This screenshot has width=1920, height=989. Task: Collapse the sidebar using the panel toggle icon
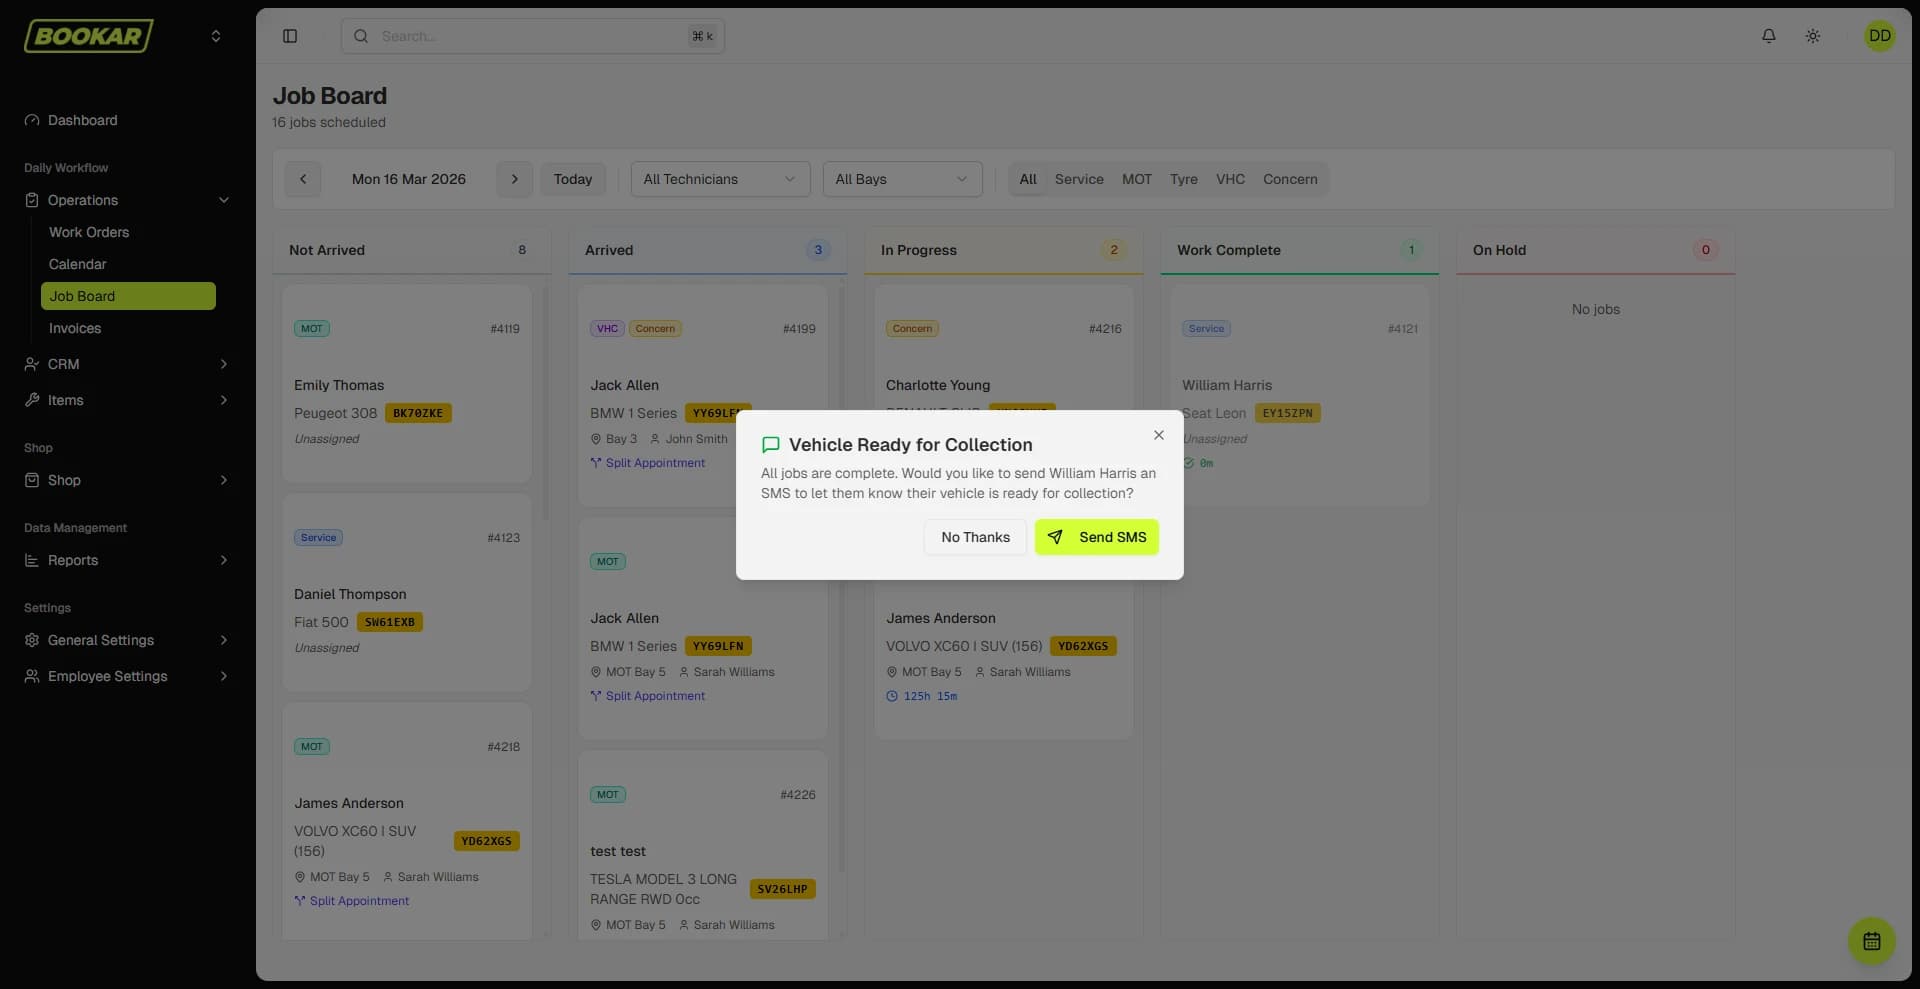[290, 36]
